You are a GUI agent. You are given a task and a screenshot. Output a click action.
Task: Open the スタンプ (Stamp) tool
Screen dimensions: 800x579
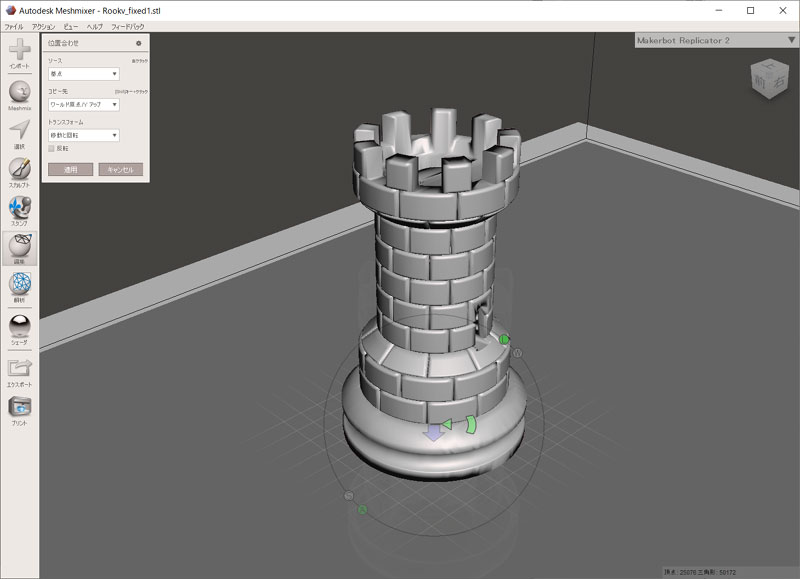tap(19, 207)
